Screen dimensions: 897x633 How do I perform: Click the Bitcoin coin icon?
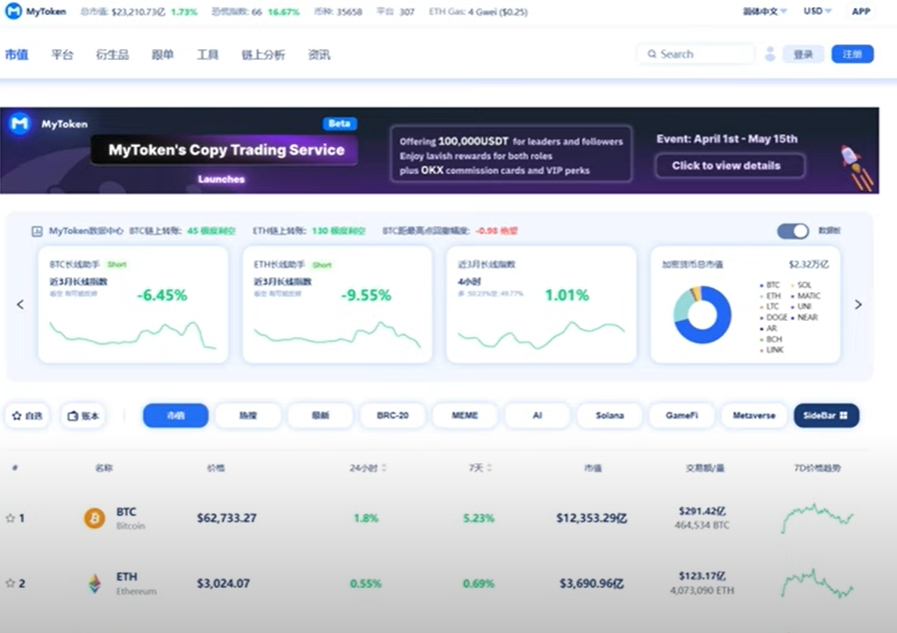click(95, 518)
